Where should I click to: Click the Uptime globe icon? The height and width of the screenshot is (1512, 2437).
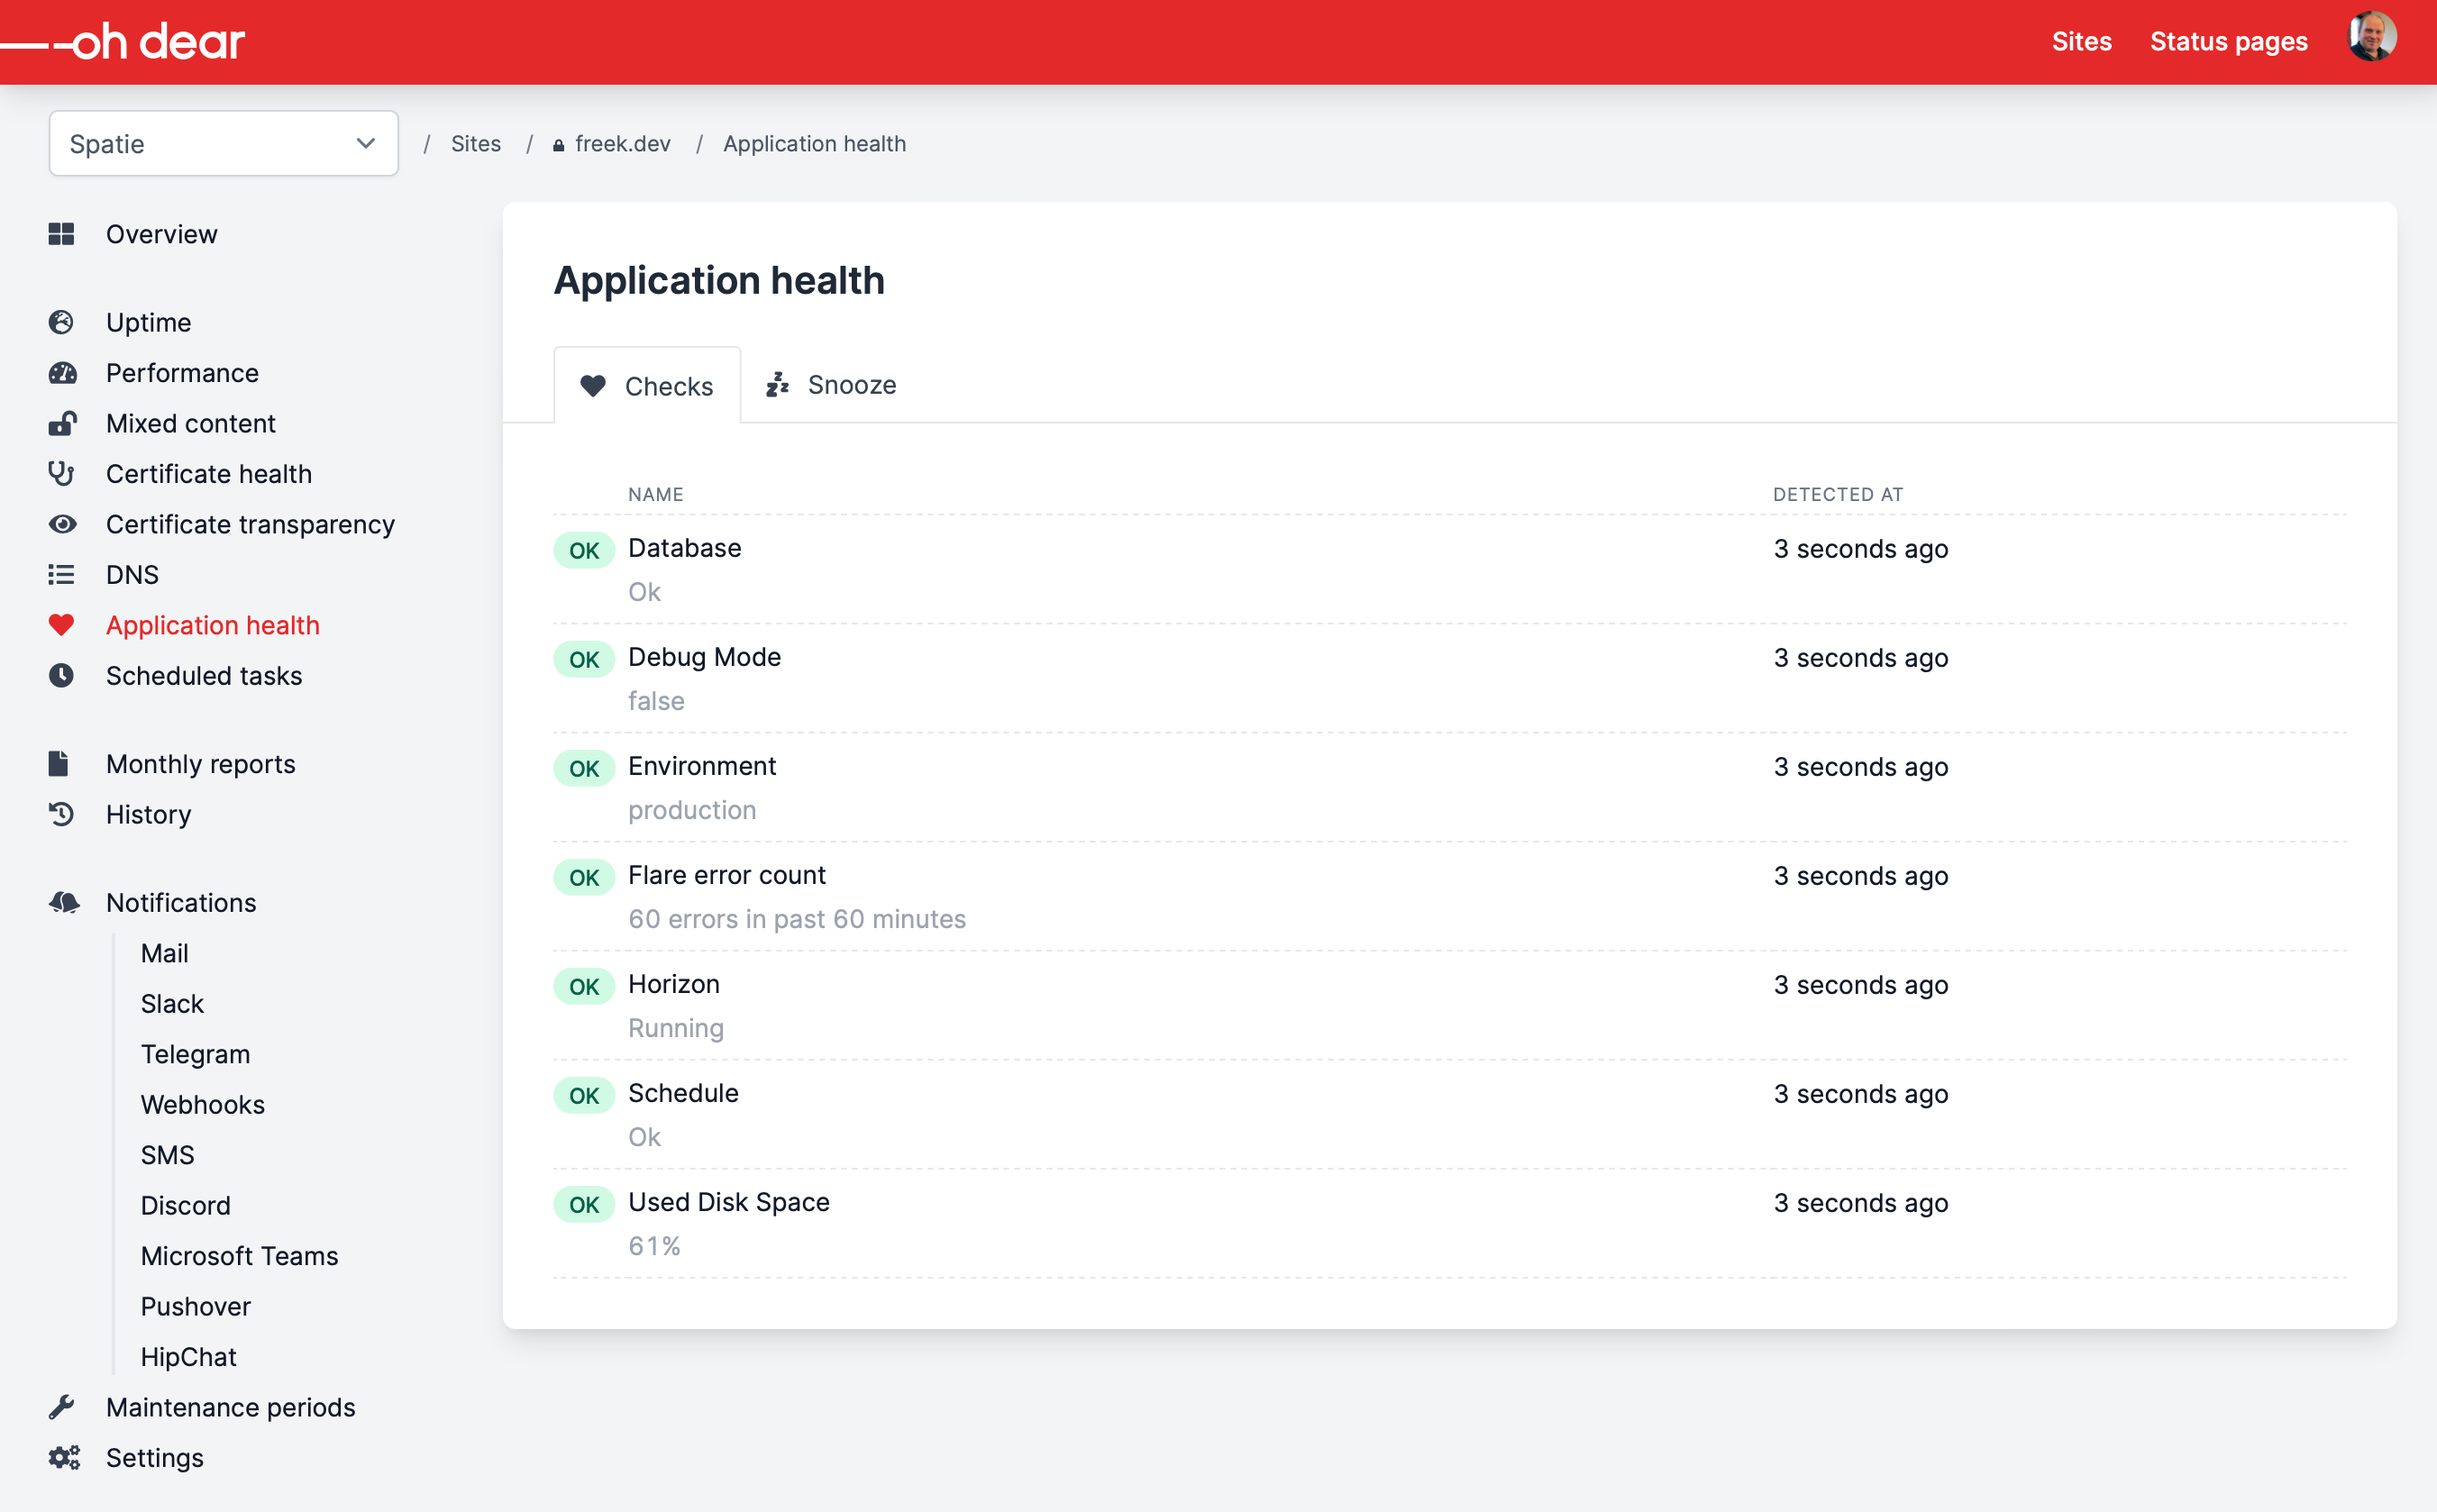pyautogui.click(x=62, y=322)
